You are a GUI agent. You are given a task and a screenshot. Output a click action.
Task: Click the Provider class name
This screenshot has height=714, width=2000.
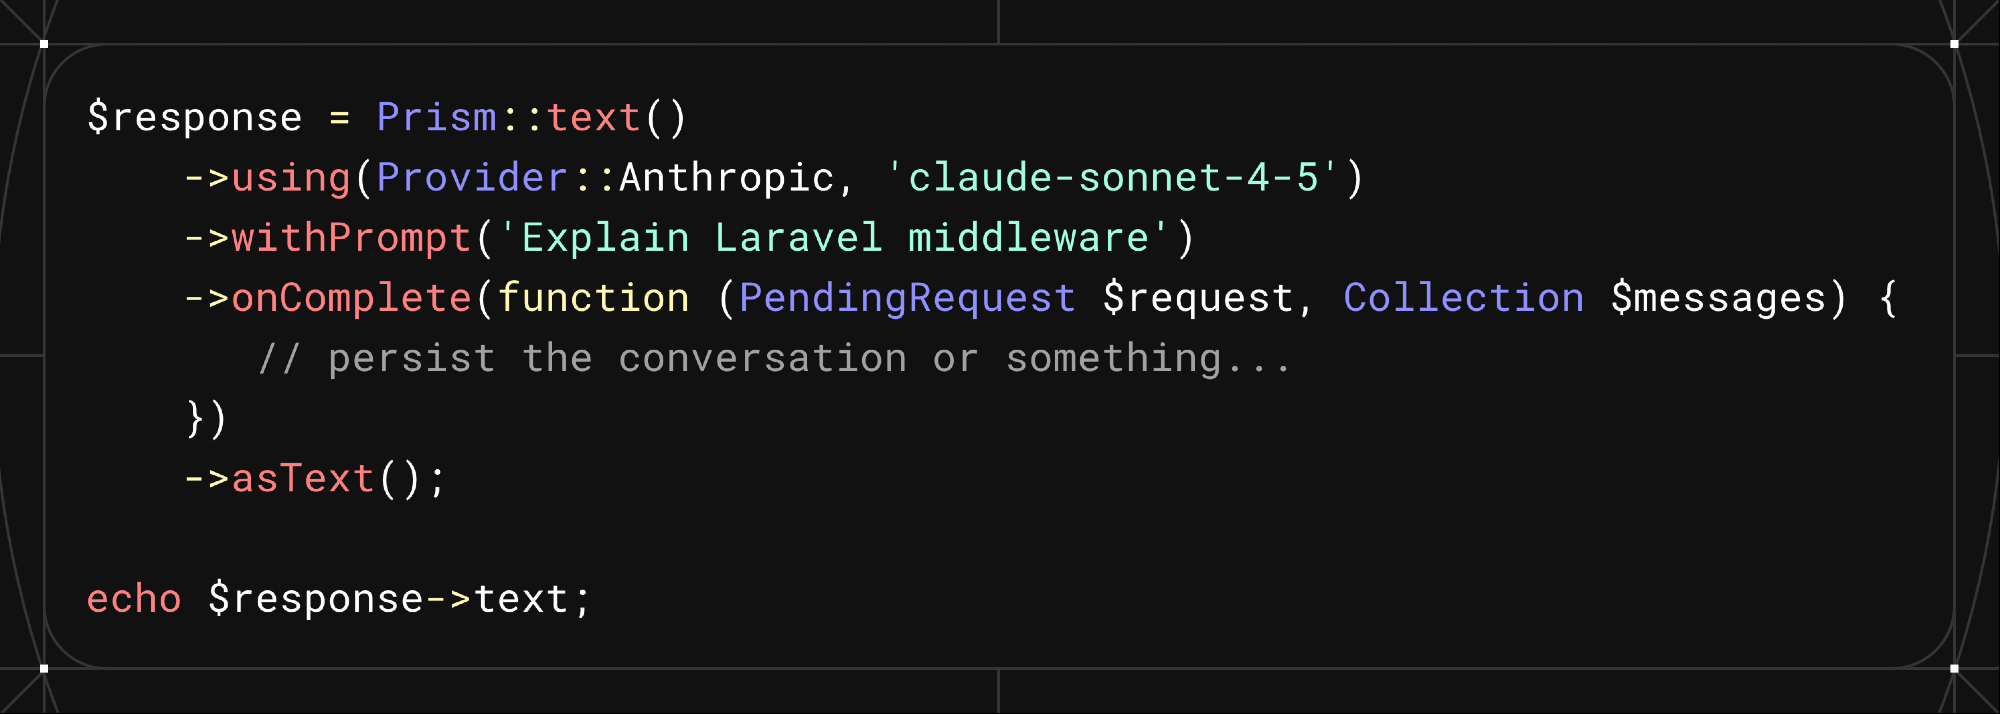pos(472,178)
